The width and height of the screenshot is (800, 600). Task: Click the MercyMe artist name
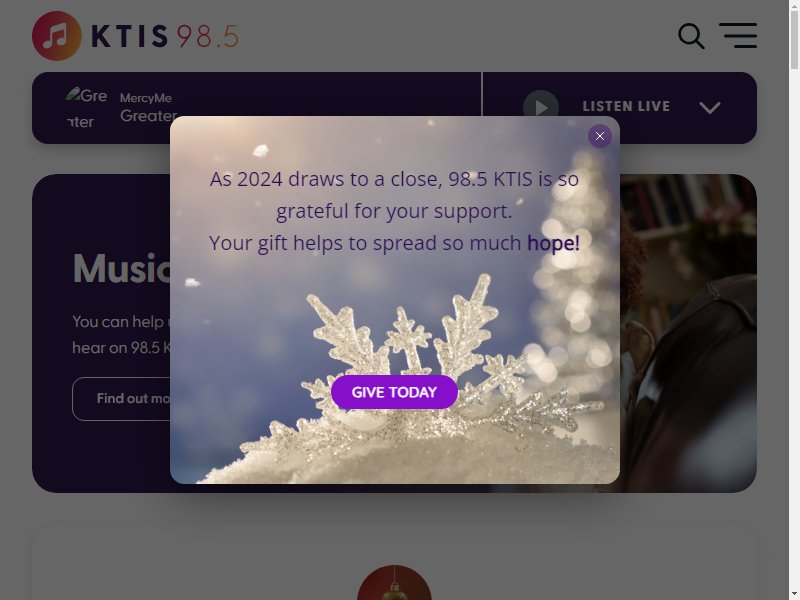coord(146,98)
